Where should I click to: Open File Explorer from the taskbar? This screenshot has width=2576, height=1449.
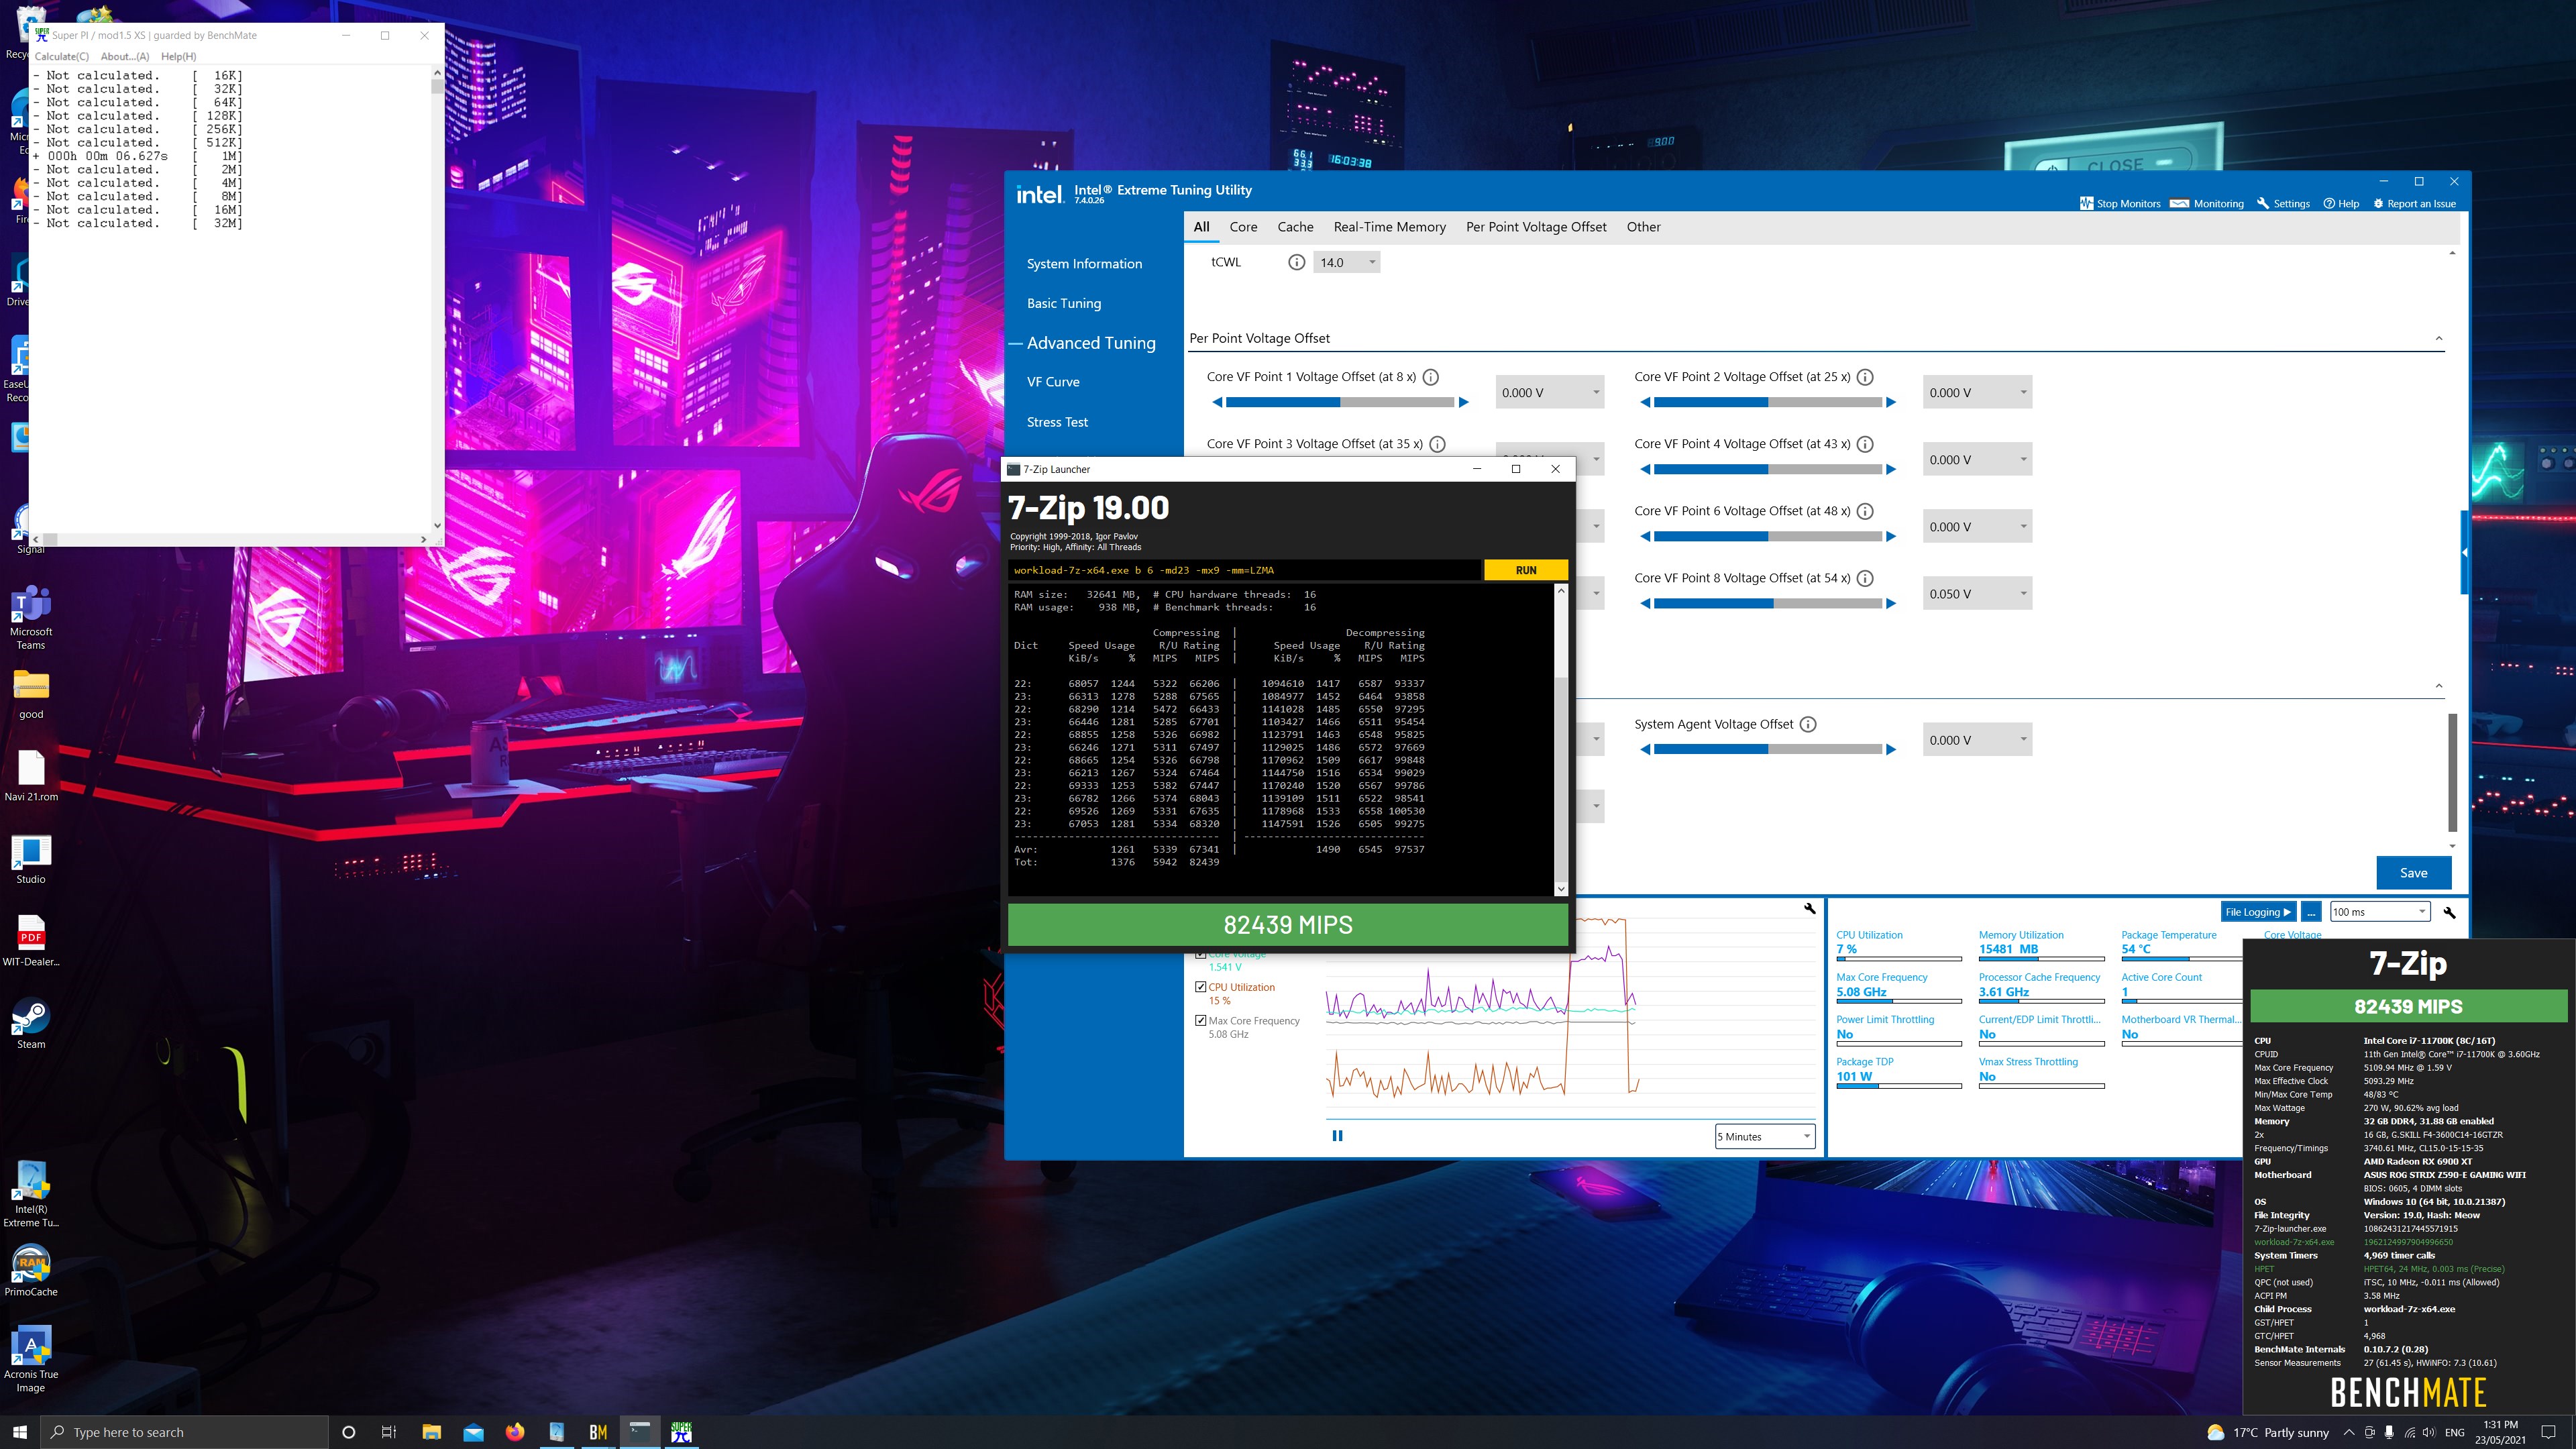[x=432, y=1432]
